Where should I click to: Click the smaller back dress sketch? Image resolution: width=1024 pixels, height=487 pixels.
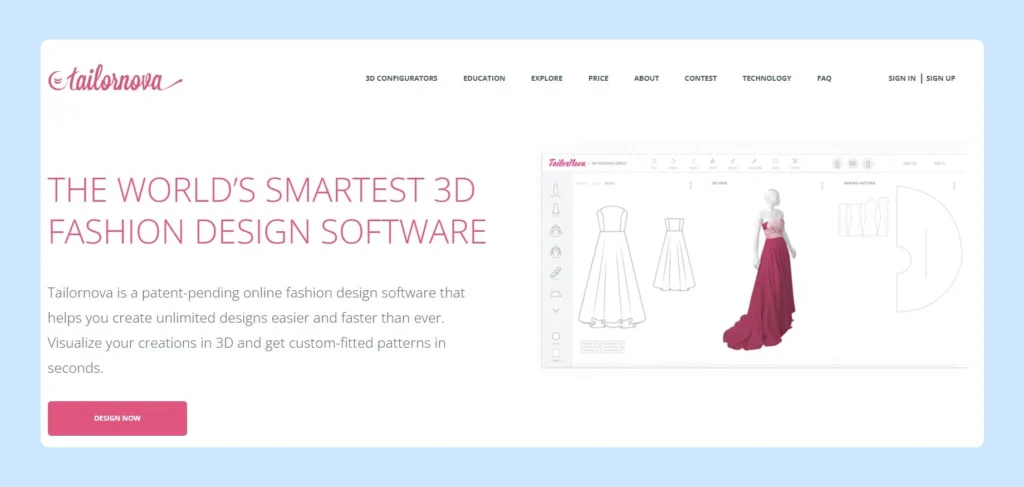pyautogui.click(x=675, y=254)
